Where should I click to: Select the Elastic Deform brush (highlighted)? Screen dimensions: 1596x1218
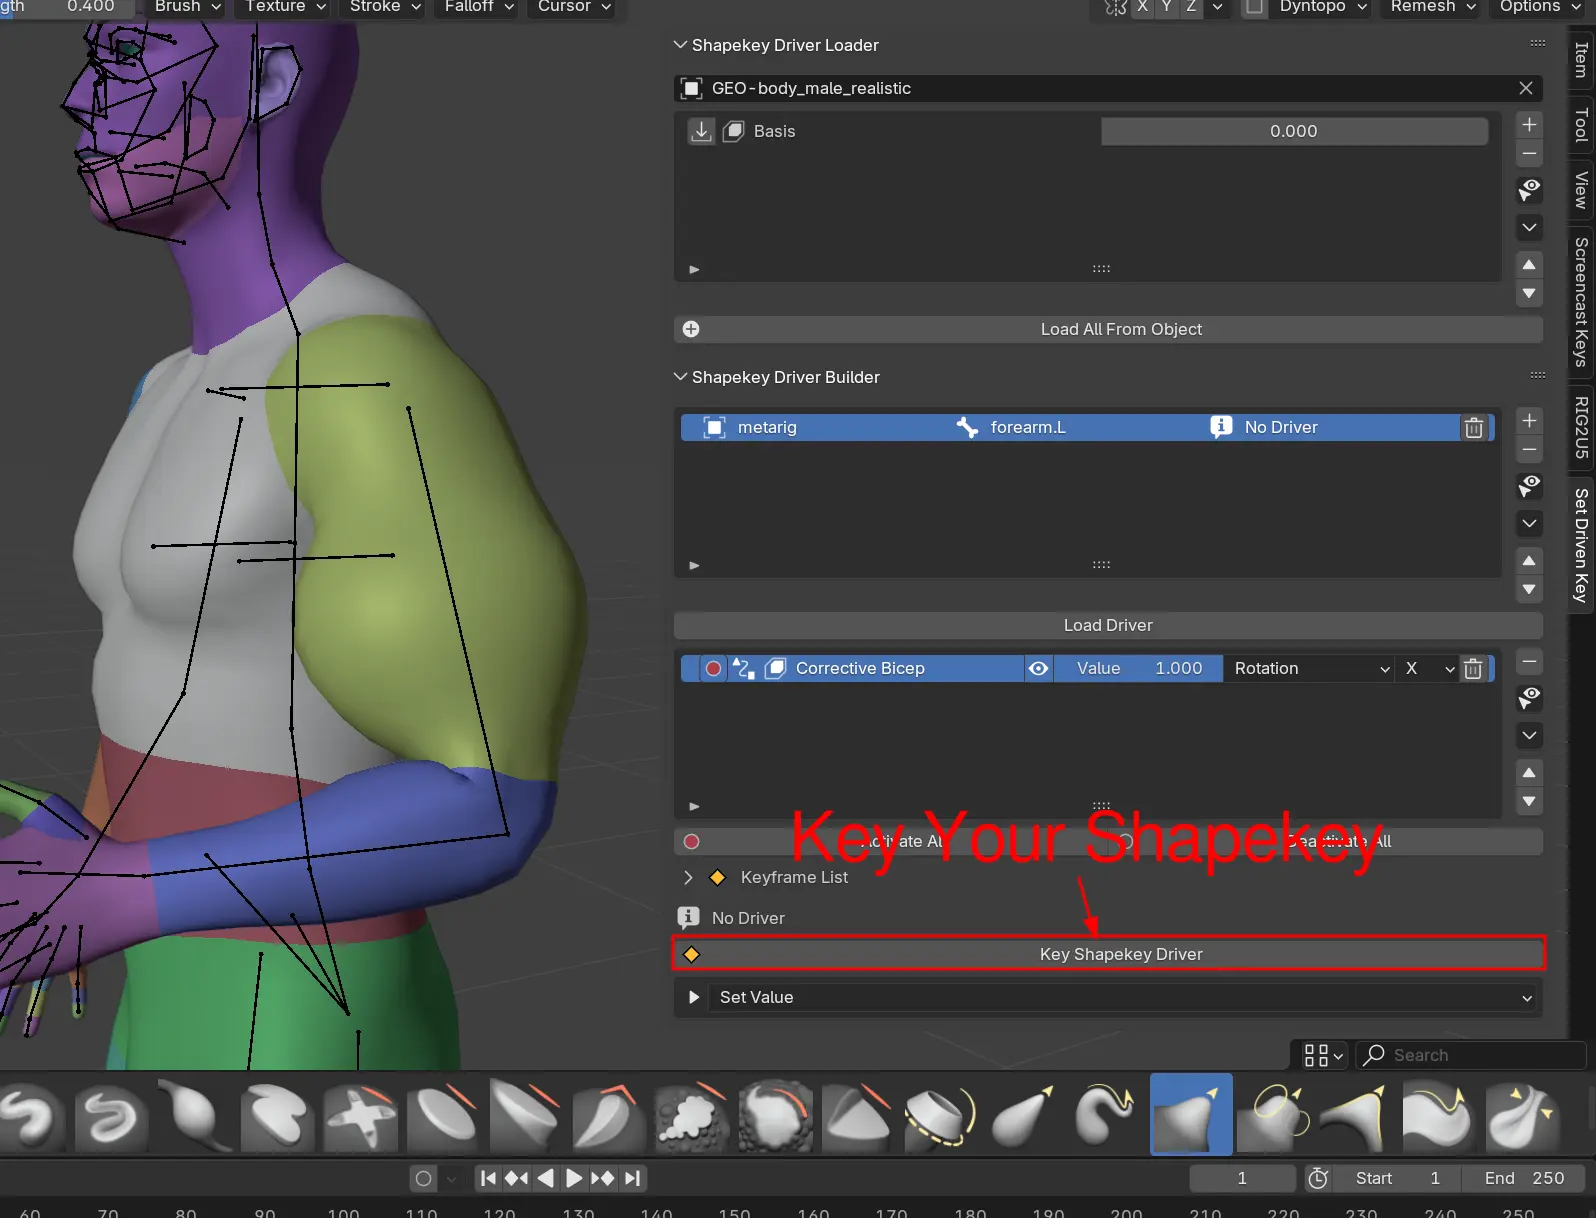point(1190,1114)
